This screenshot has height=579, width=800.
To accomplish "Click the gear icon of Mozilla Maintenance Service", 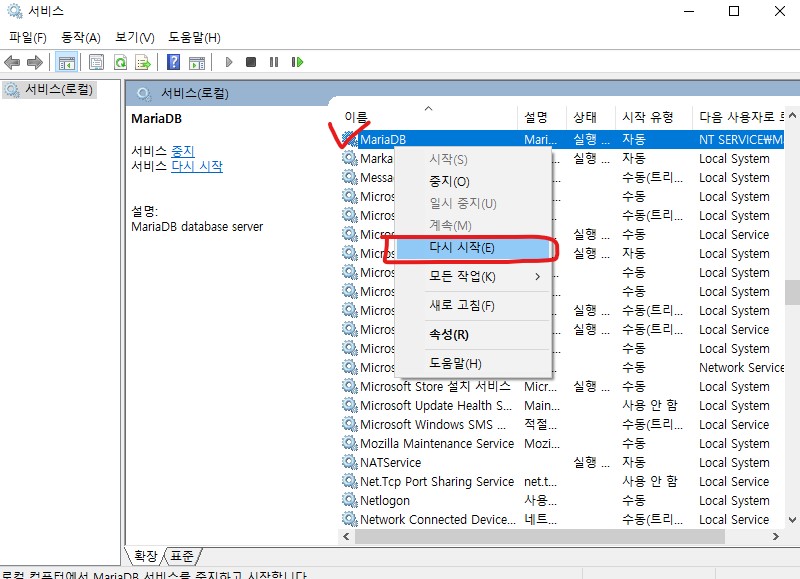I will (349, 443).
